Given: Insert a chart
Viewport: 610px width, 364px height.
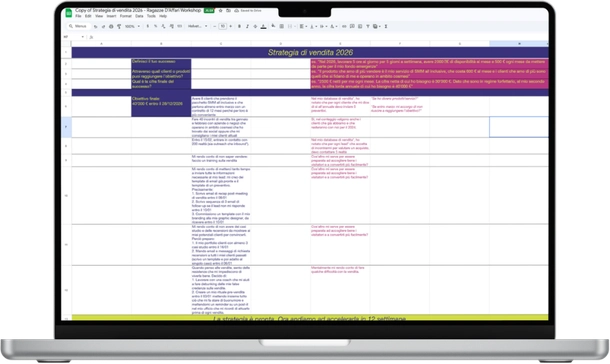Looking at the screenshot, I should [x=360, y=26].
